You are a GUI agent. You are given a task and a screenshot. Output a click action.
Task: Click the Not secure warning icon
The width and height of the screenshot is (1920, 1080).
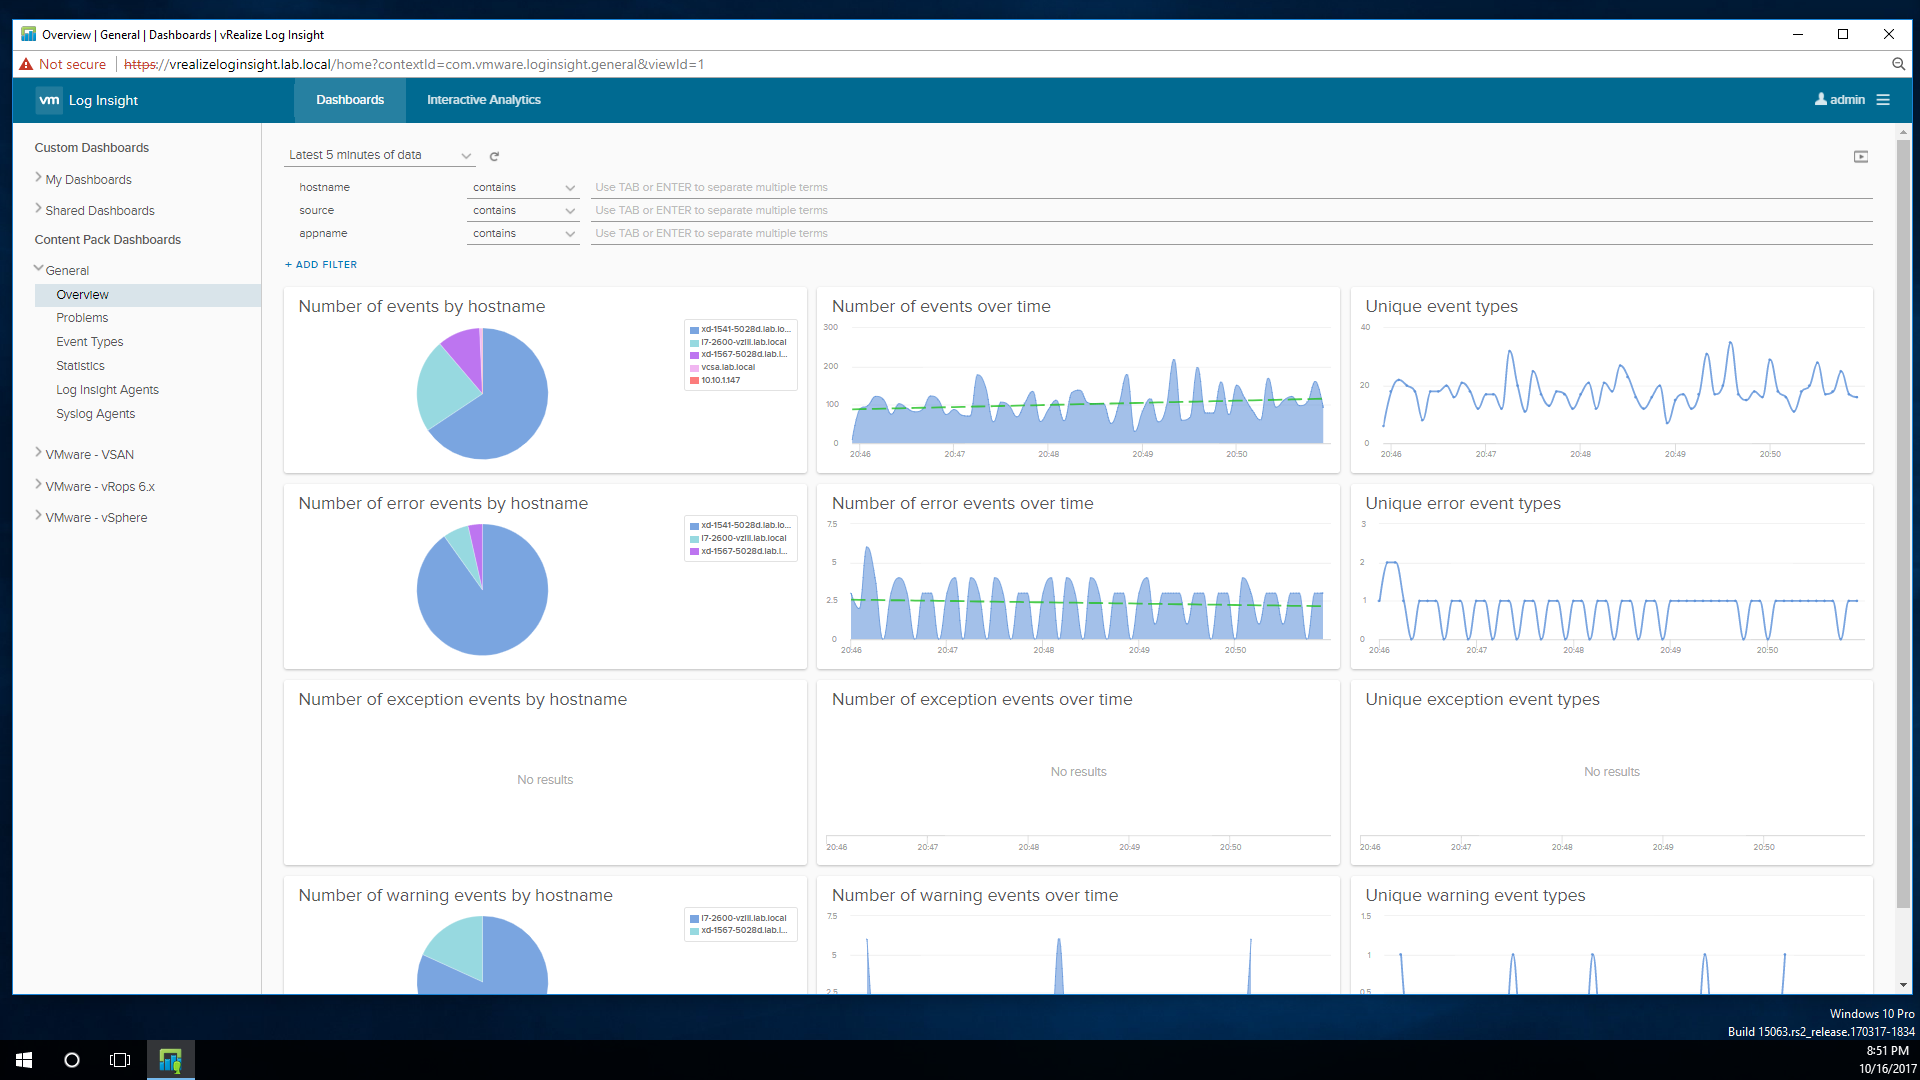click(26, 64)
